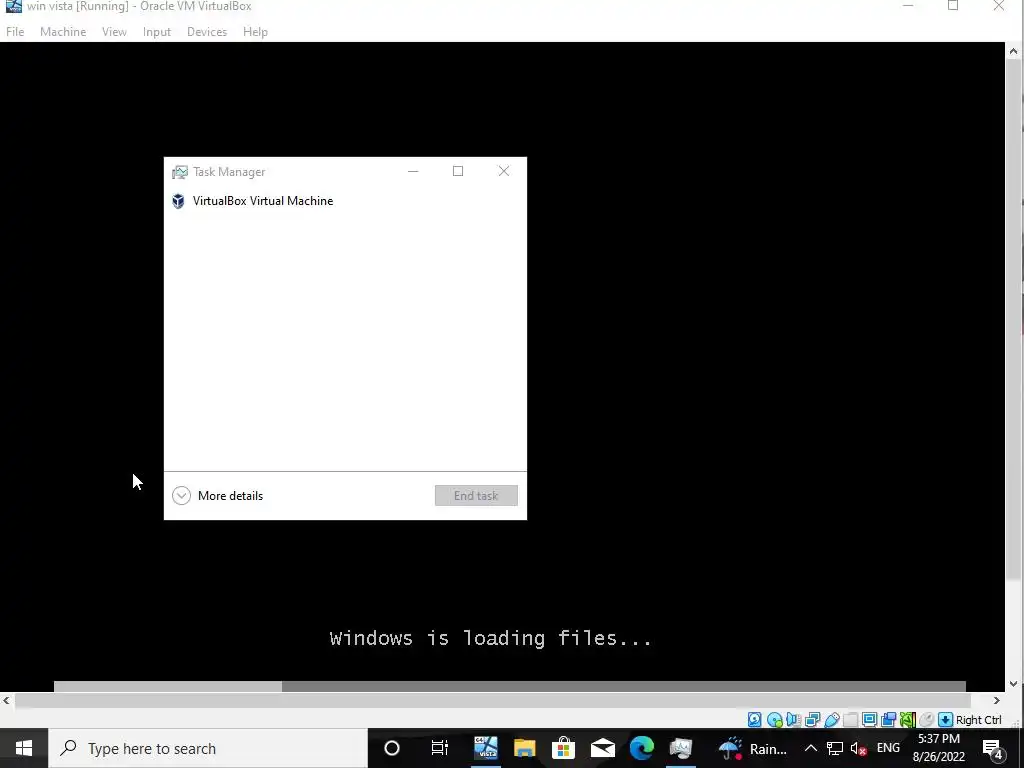Click the optical disk status icon
1024x768 pixels.
coord(775,720)
